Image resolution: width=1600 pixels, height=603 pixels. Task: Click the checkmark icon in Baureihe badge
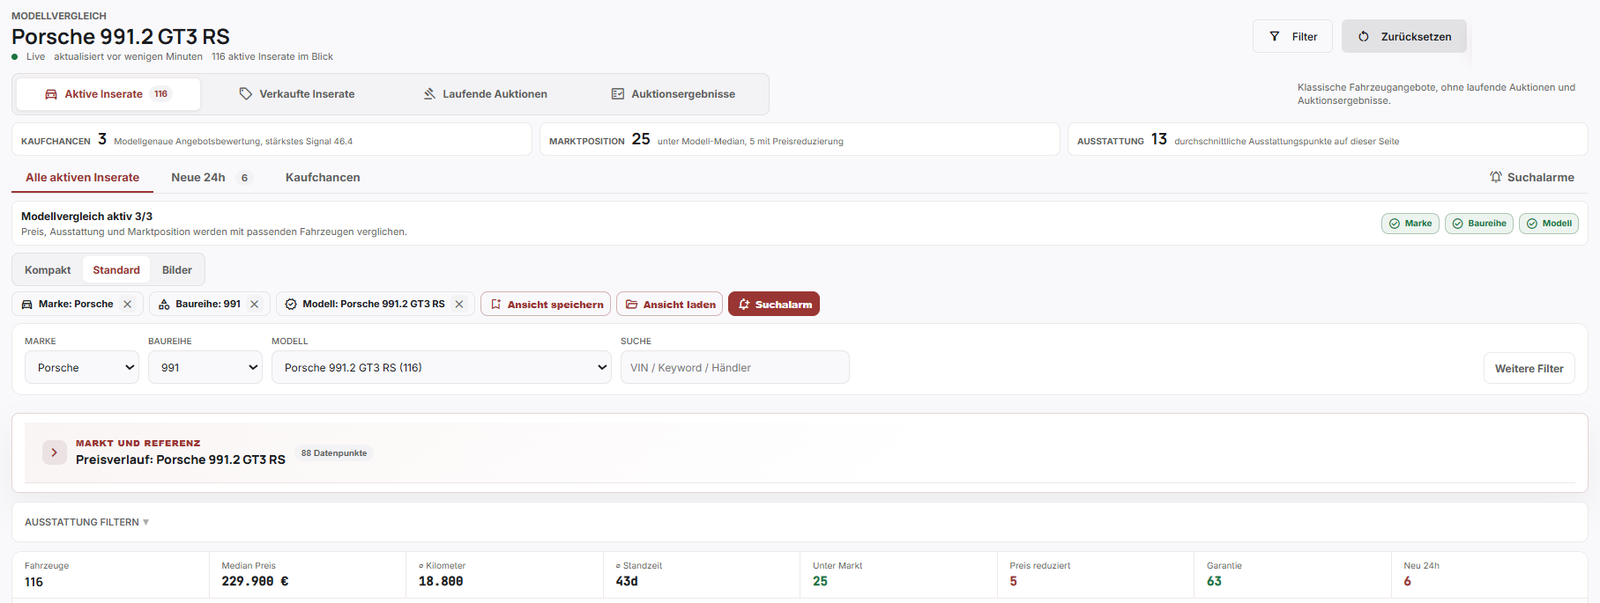click(1458, 224)
